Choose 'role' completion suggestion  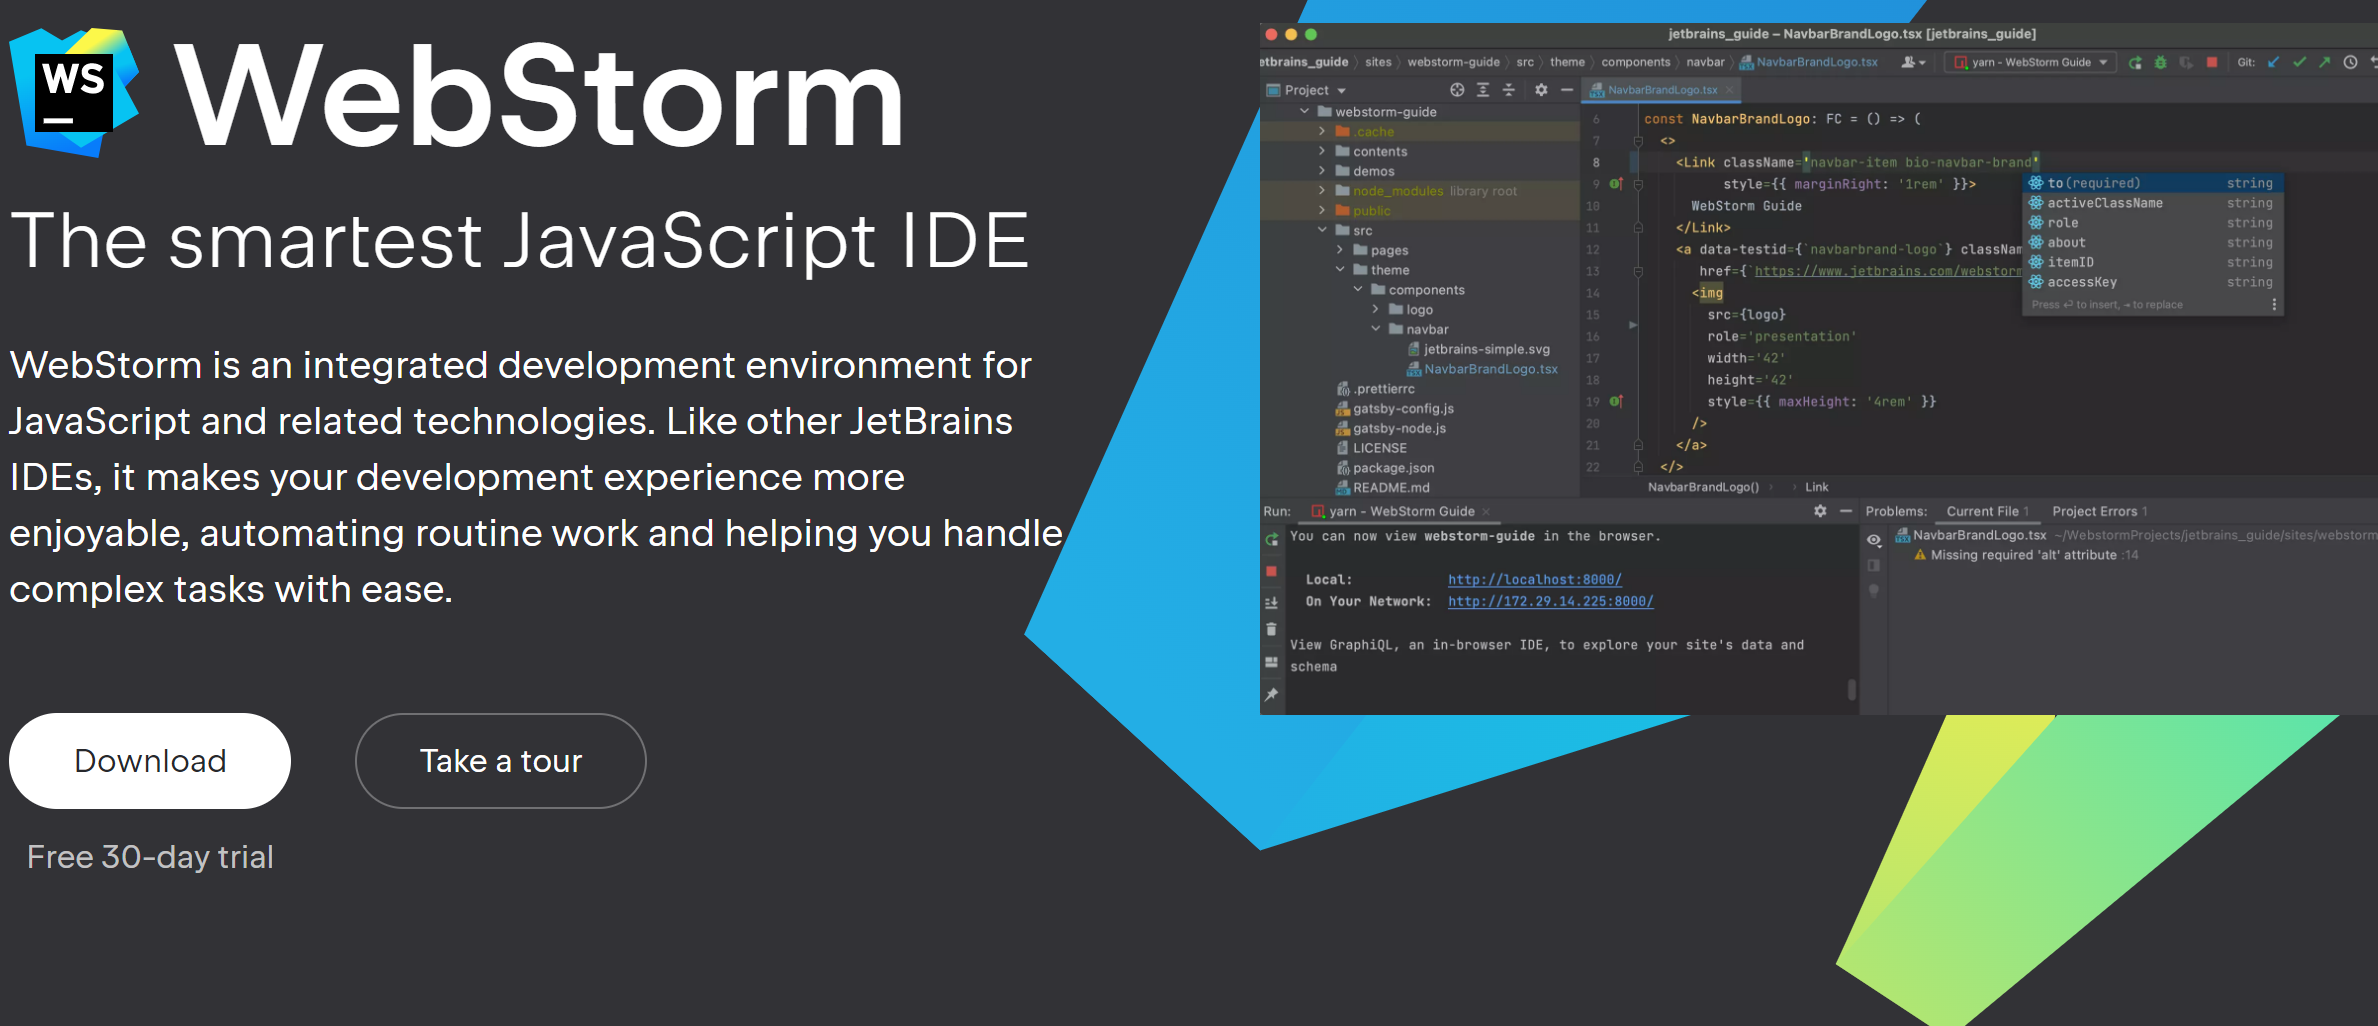coord(2153,223)
